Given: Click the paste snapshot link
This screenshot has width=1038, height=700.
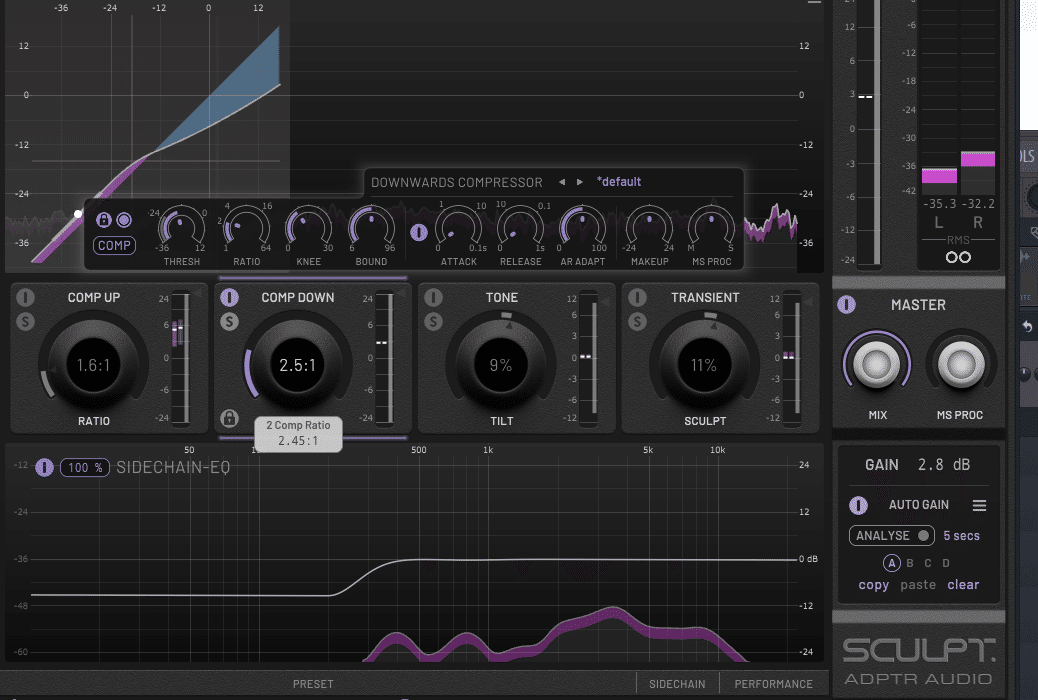Looking at the screenshot, I should [x=918, y=585].
